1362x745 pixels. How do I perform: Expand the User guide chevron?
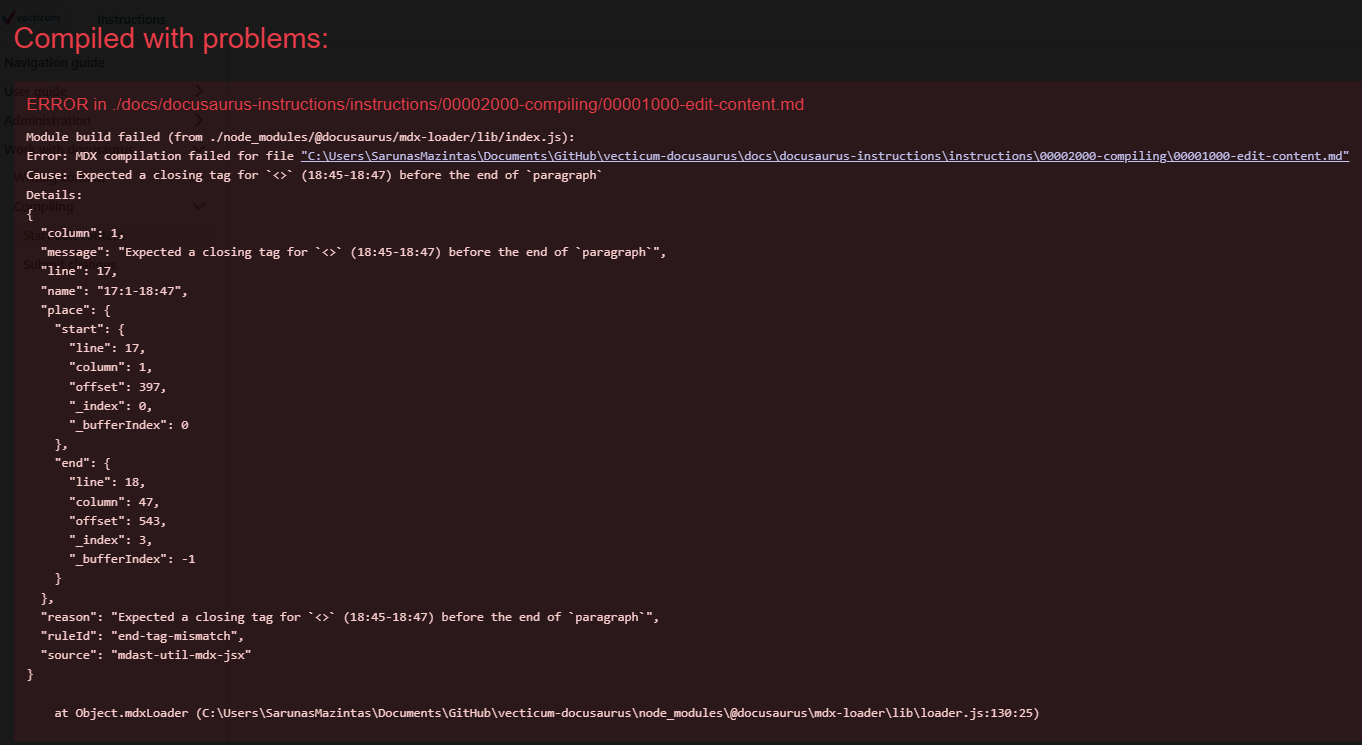pos(199,91)
